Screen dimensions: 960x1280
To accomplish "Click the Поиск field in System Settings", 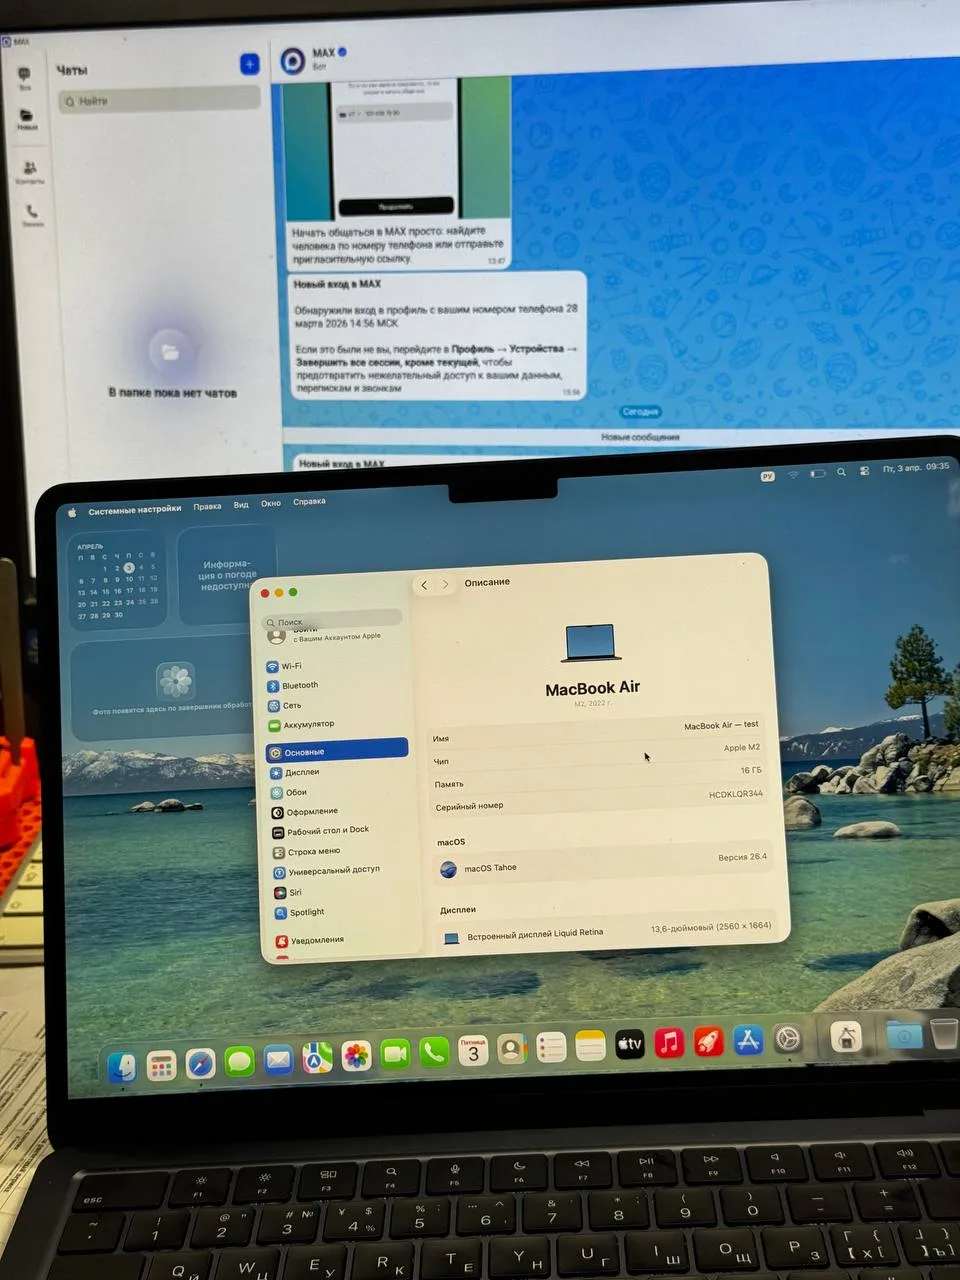I will [332, 620].
